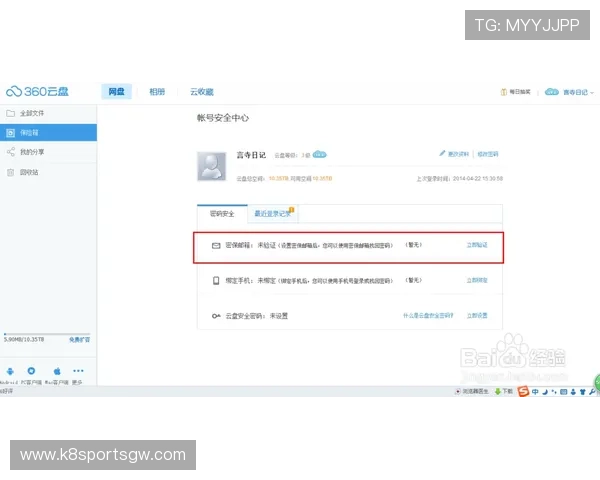
Task: Click the free expansion link
Action: click(80, 340)
